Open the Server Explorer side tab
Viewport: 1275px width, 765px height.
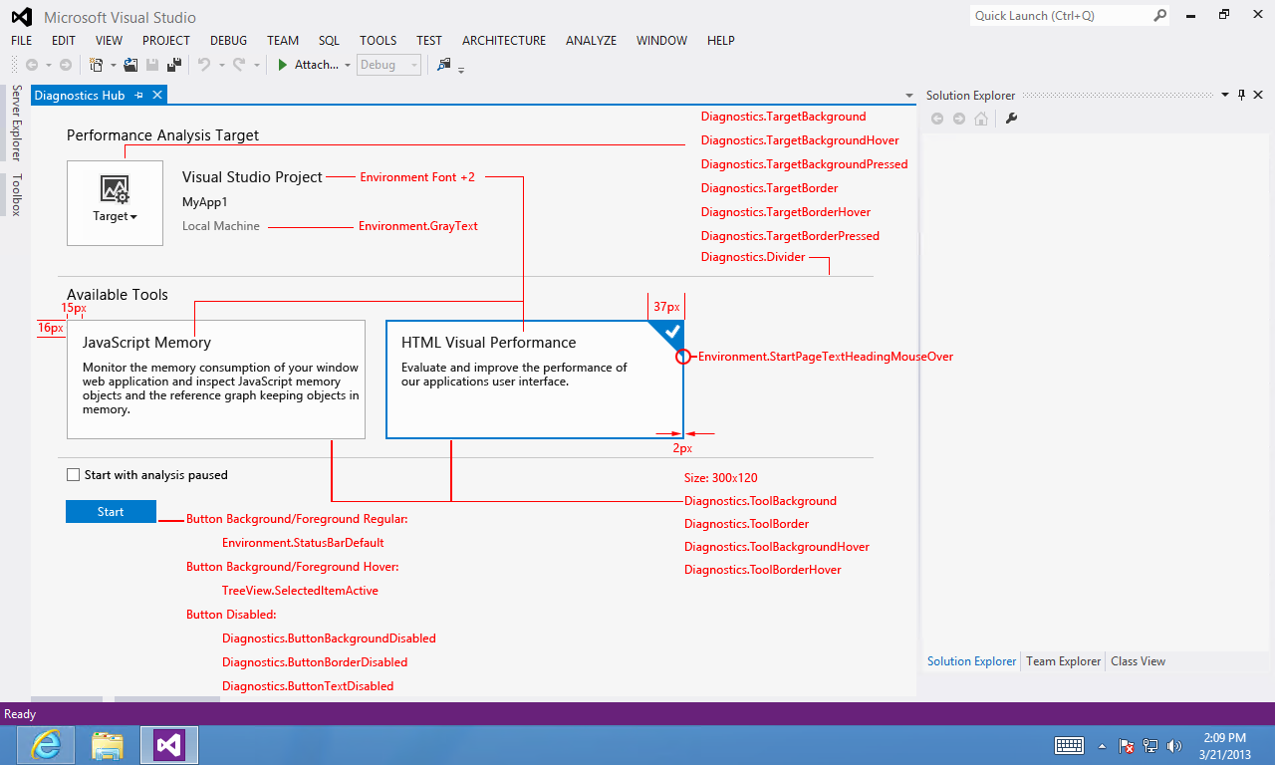click(16, 122)
